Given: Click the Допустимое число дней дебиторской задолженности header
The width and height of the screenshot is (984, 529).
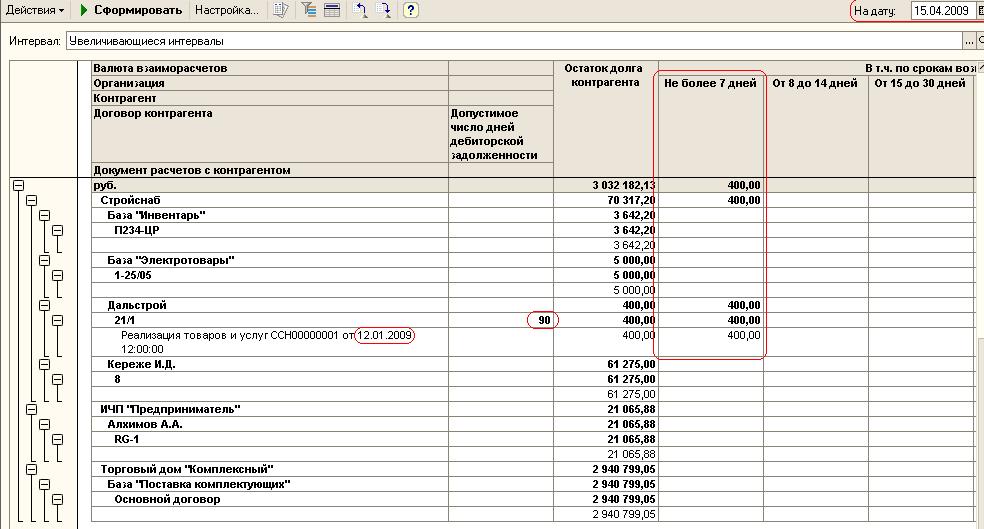Looking at the screenshot, I should tap(501, 134).
